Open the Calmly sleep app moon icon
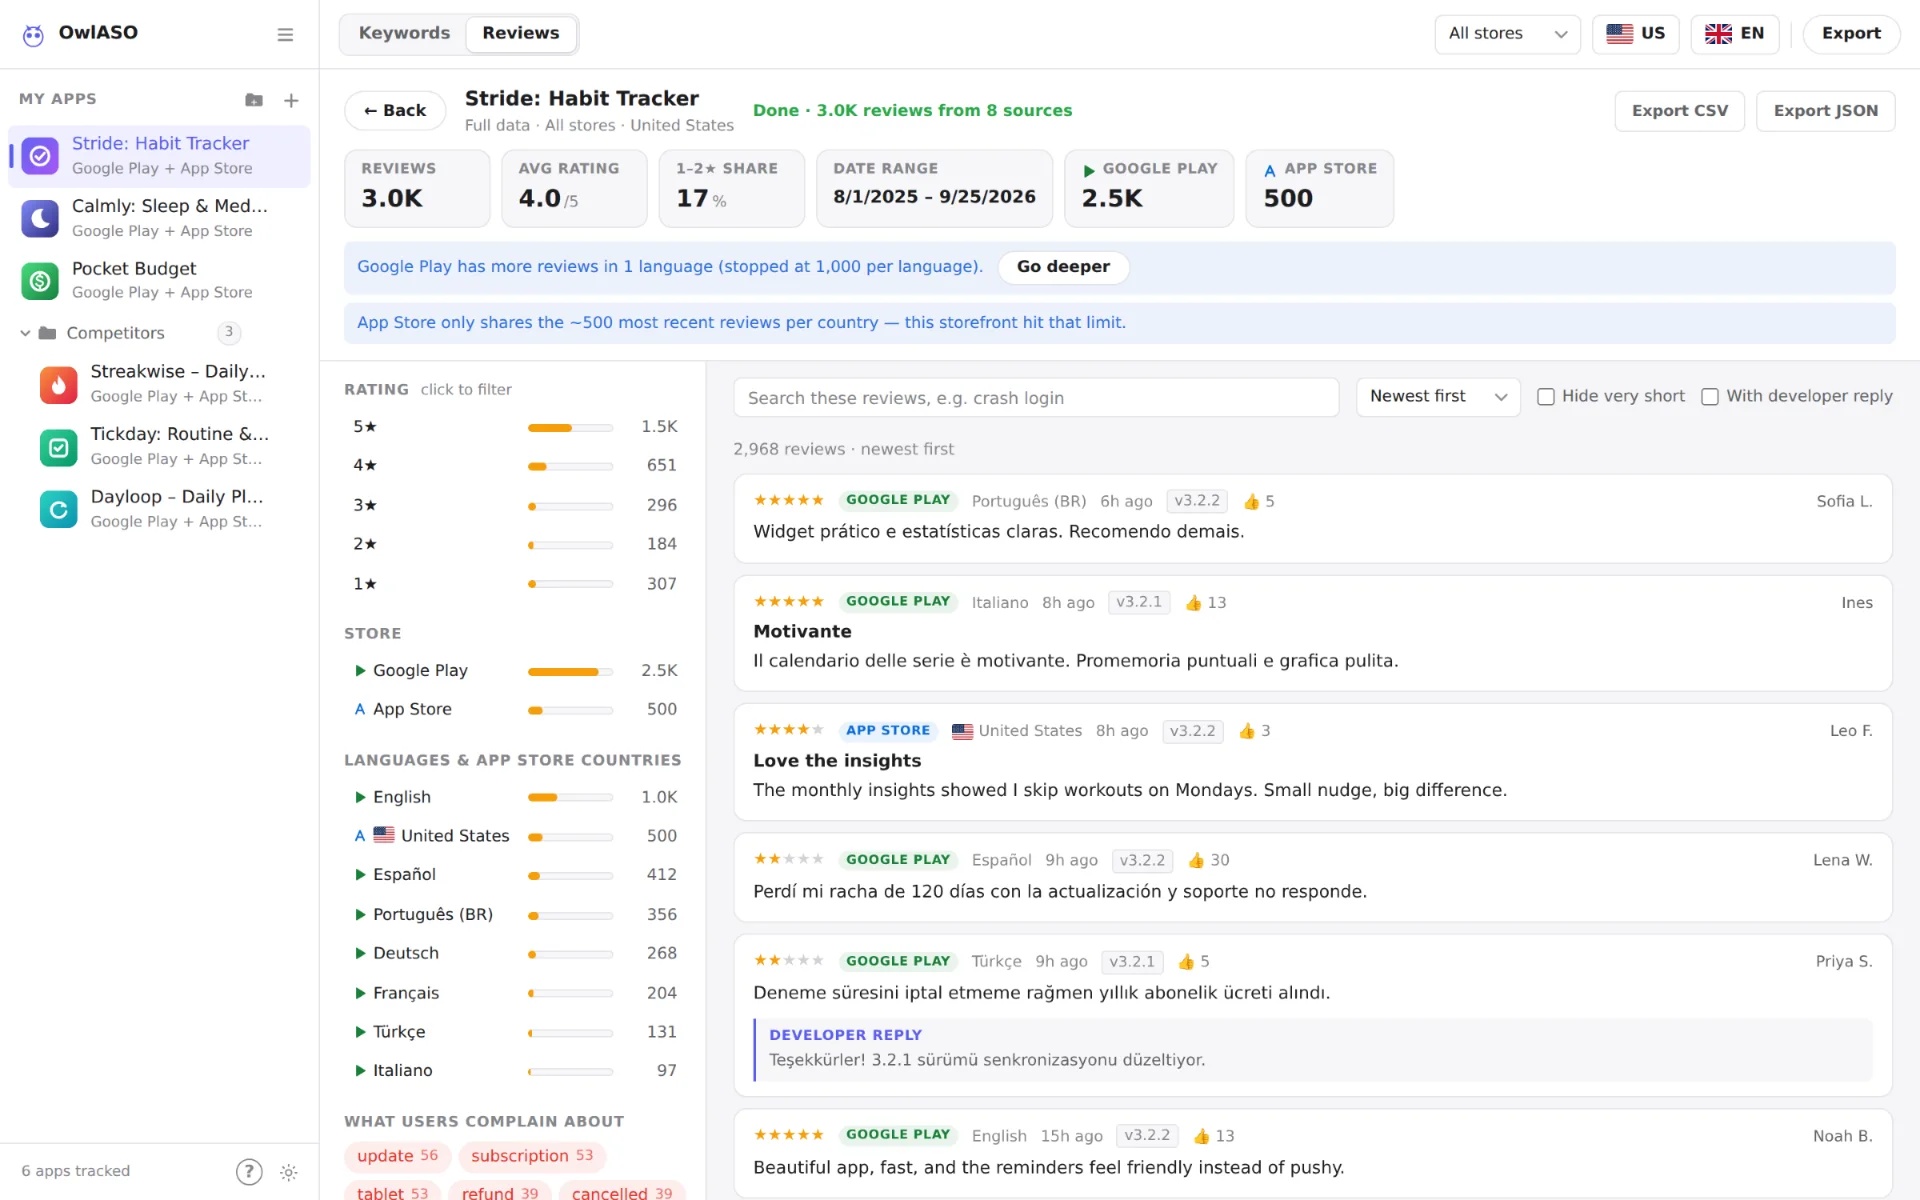The width and height of the screenshot is (1920, 1200). pyautogui.click(x=40, y=218)
